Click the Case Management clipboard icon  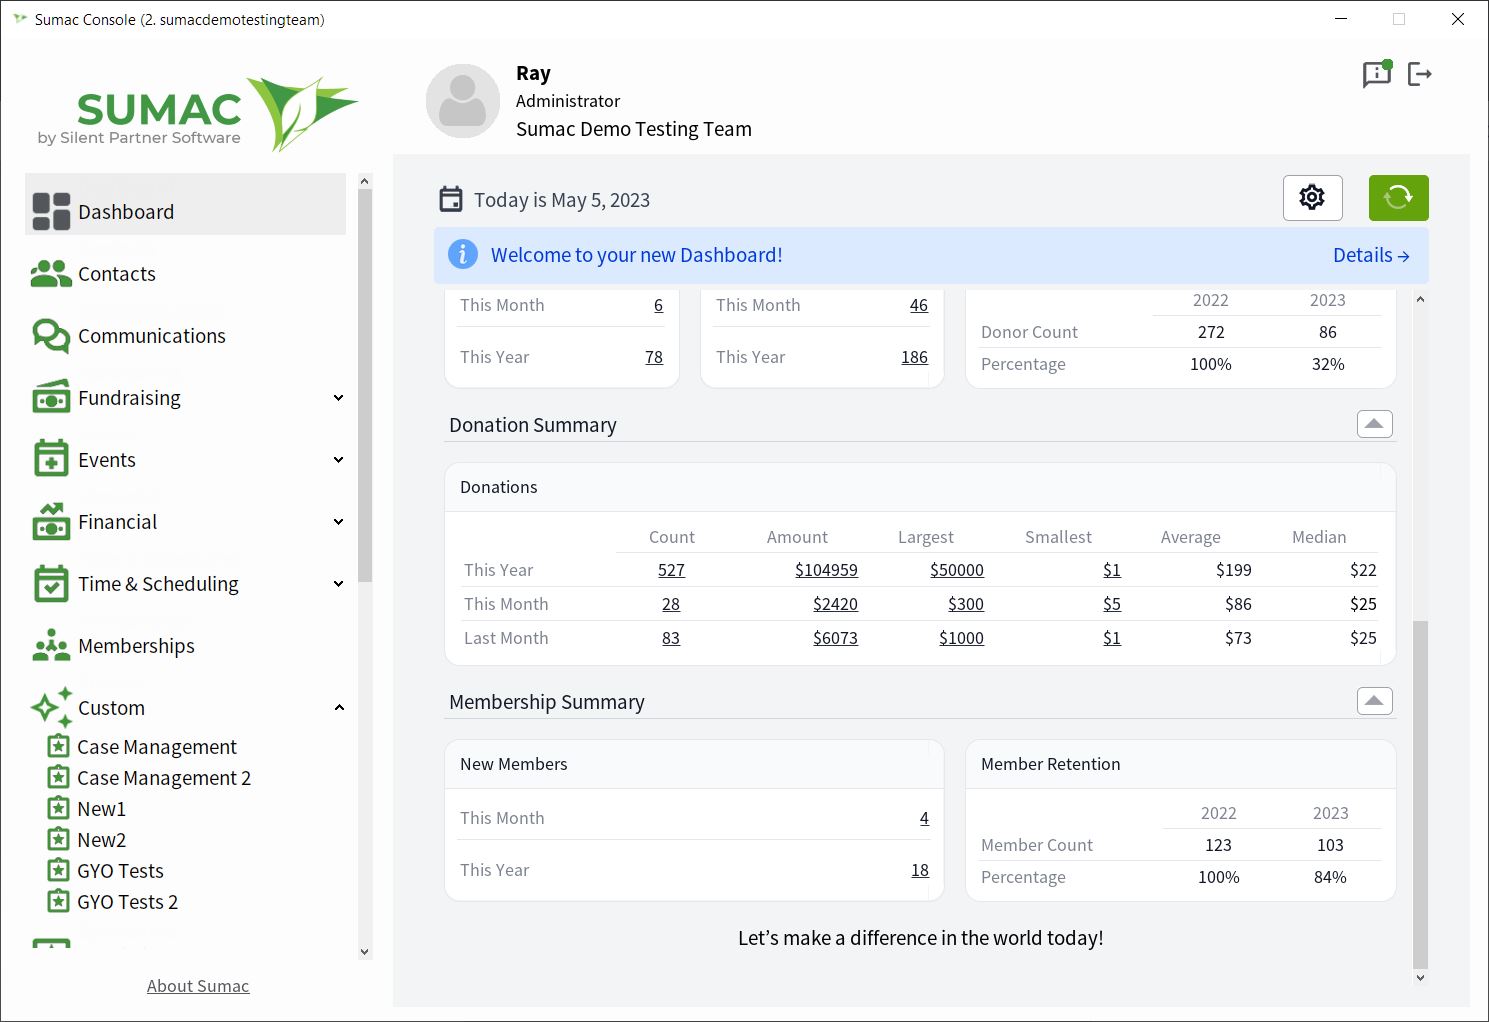pyautogui.click(x=59, y=746)
